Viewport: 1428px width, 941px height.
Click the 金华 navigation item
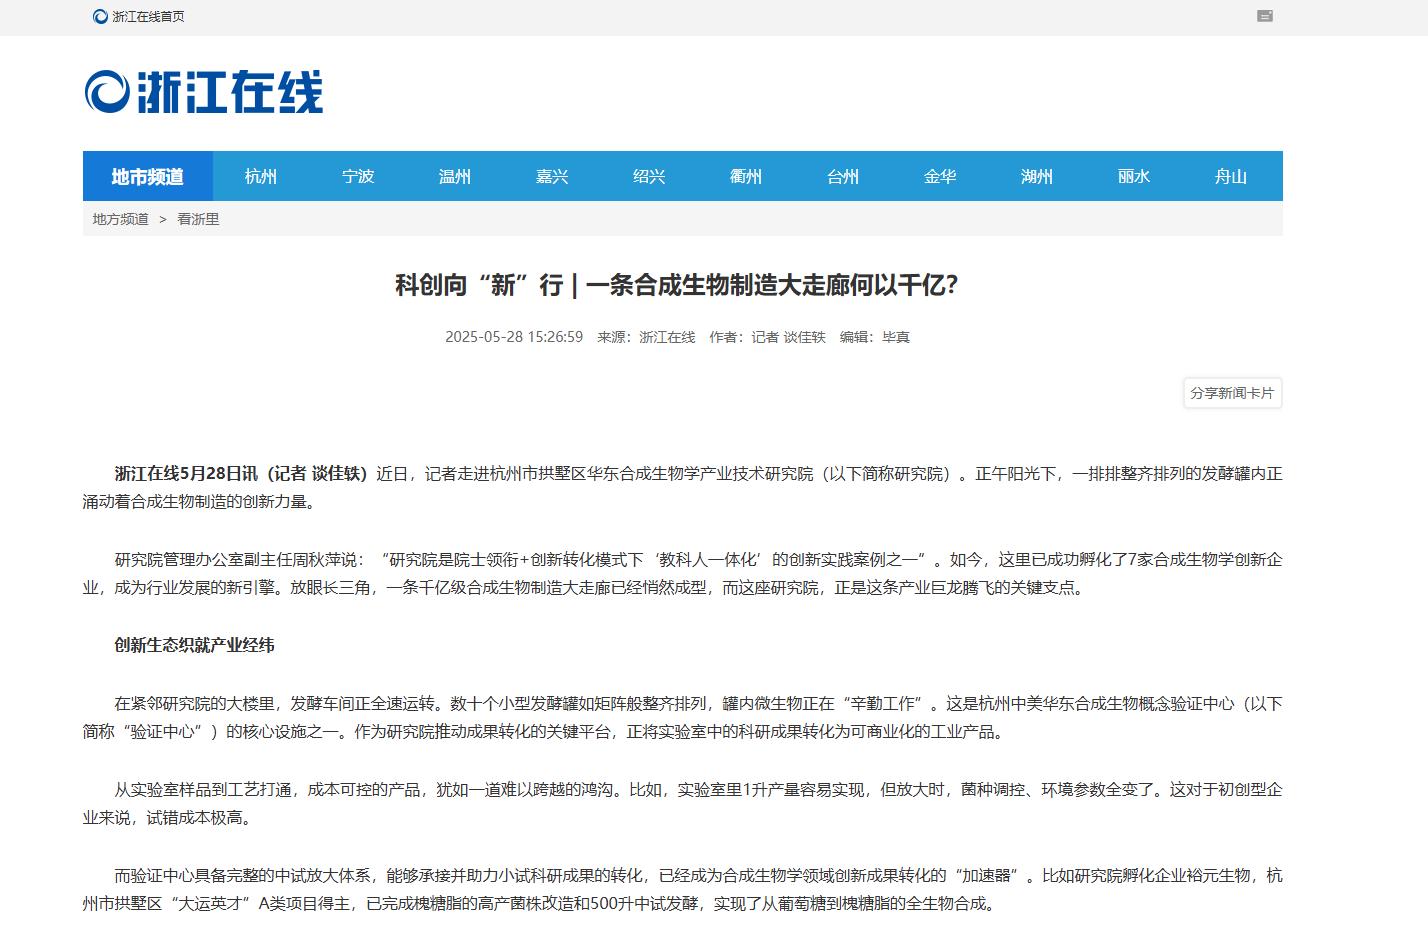(x=939, y=176)
